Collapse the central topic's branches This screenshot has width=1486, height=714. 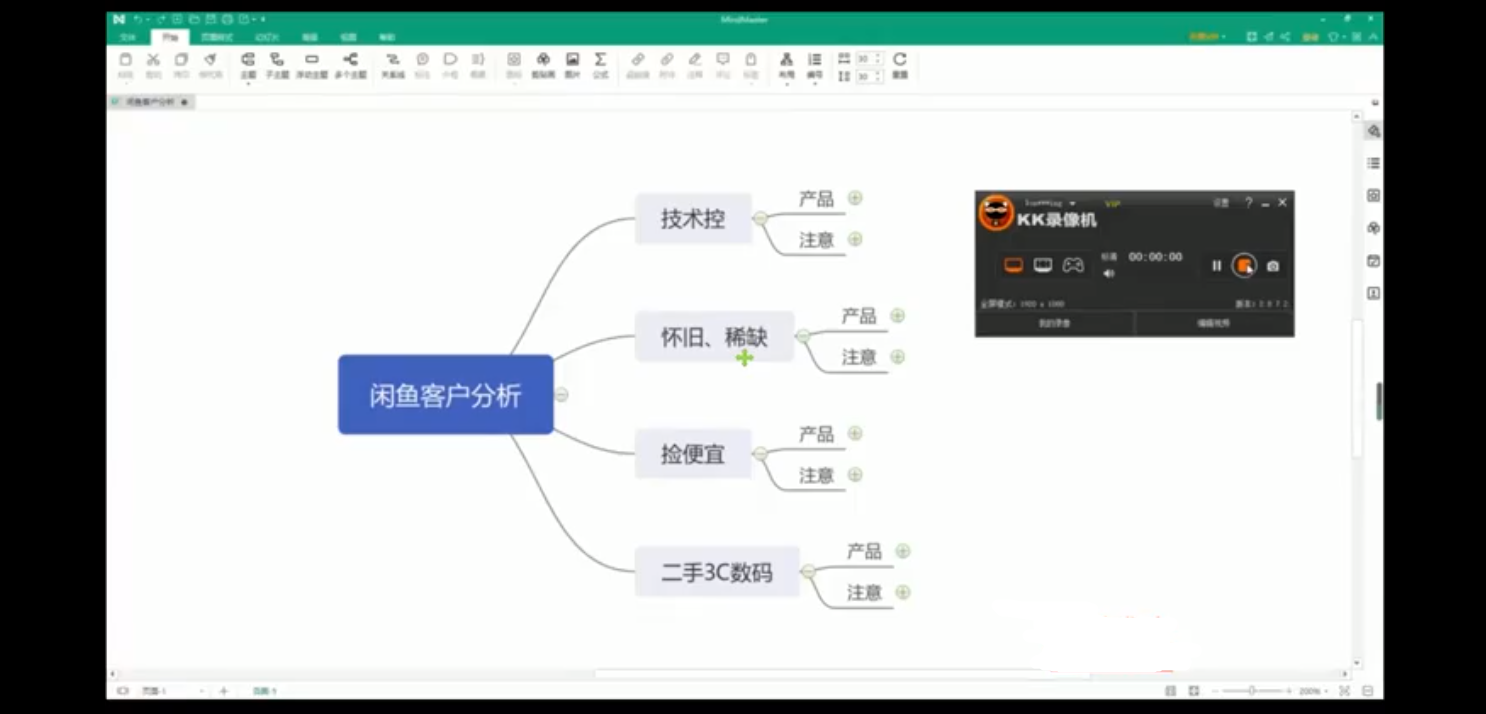pos(561,395)
